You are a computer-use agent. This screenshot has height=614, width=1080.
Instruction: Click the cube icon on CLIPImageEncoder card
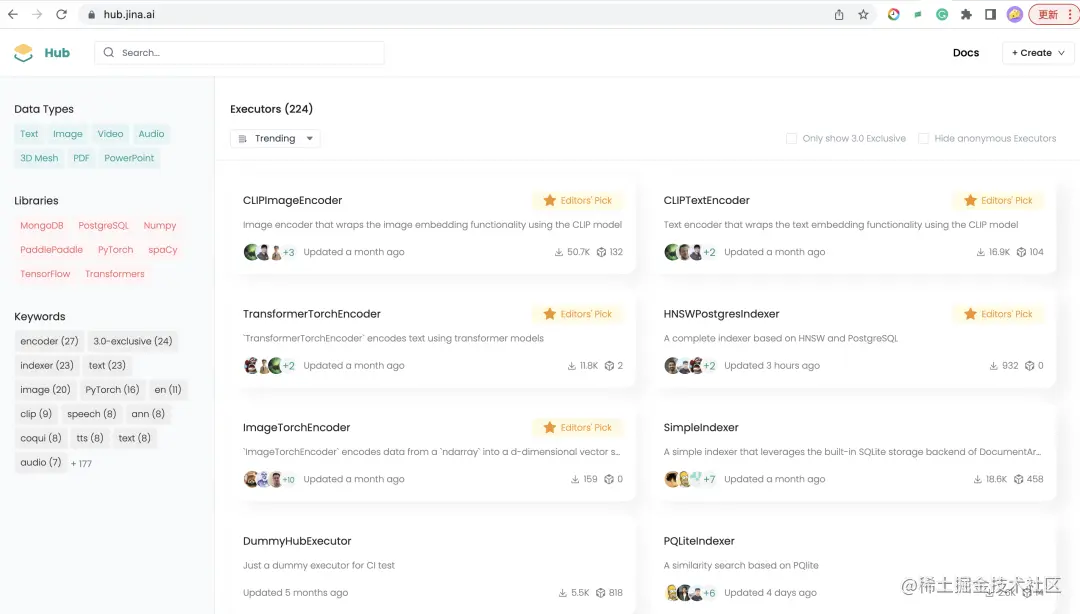(x=601, y=252)
